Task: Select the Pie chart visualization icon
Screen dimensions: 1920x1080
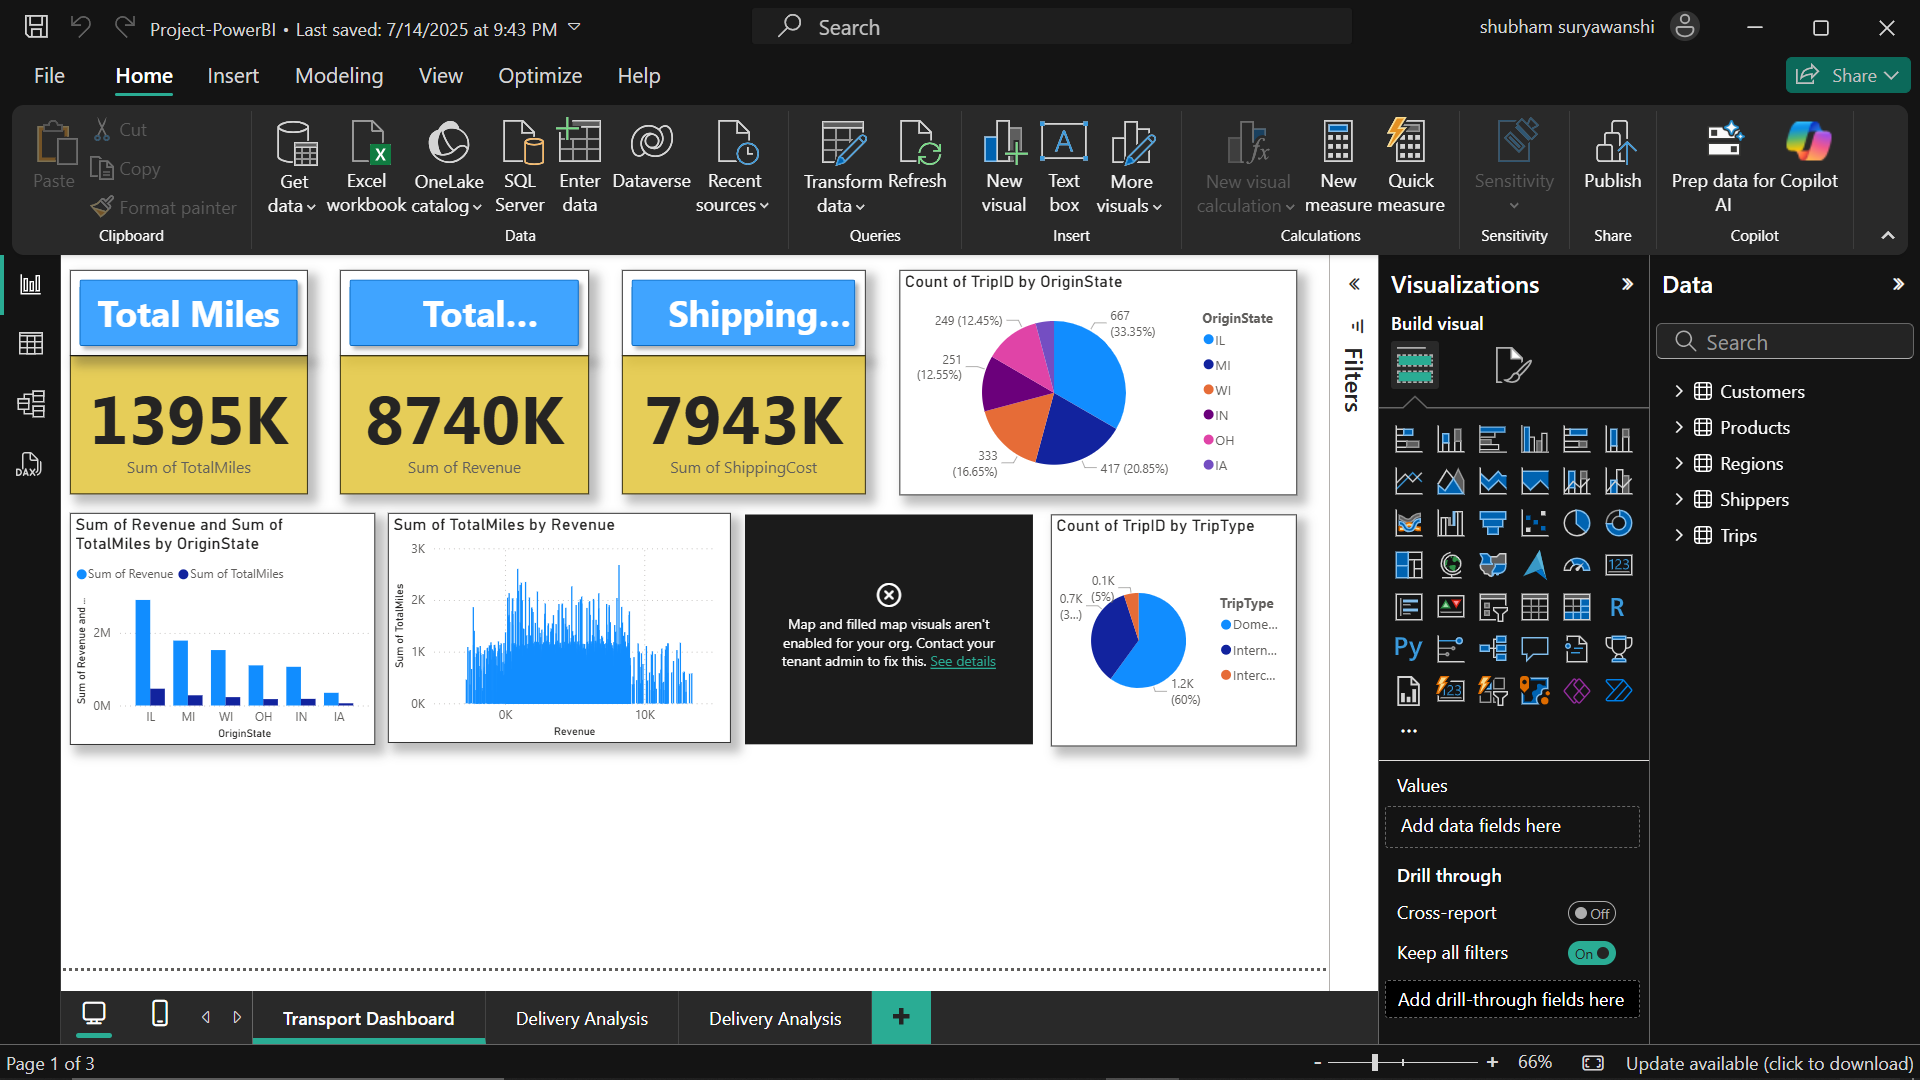Action: click(1576, 523)
